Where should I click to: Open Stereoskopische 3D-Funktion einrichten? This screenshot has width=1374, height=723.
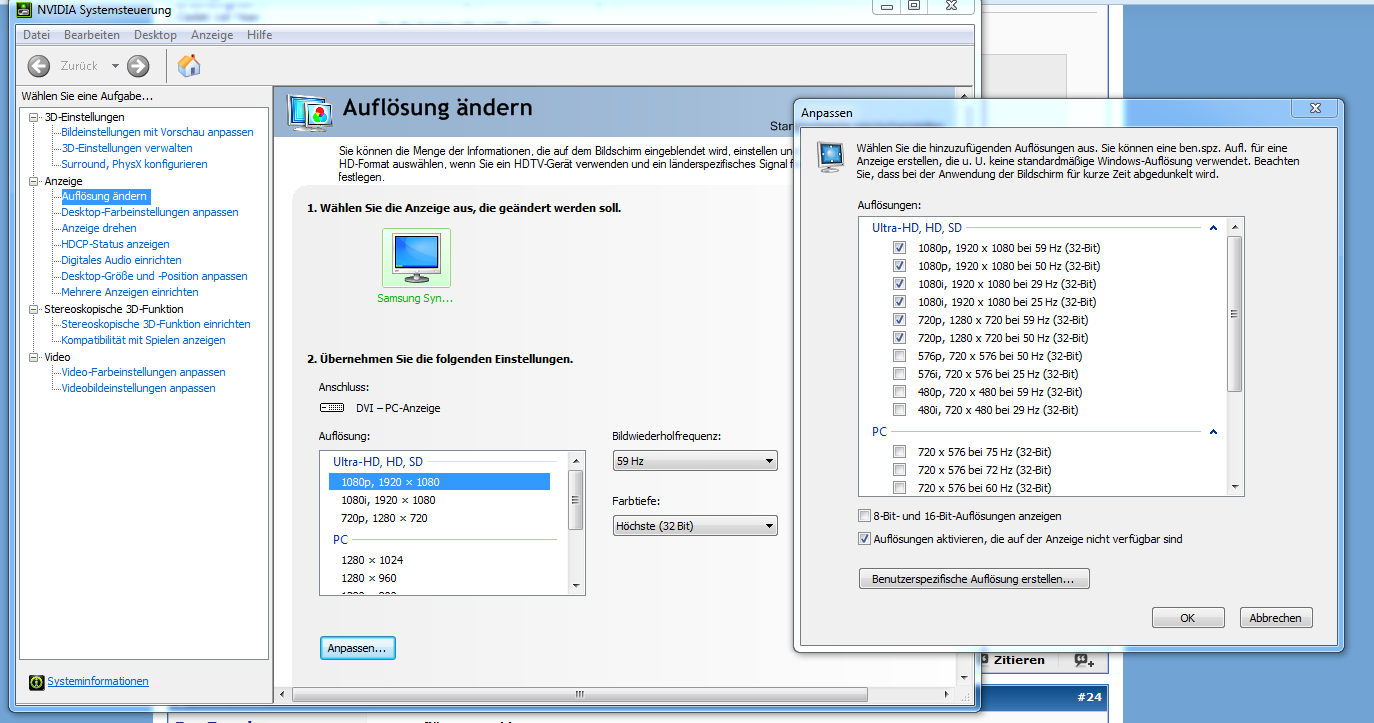click(156, 324)
